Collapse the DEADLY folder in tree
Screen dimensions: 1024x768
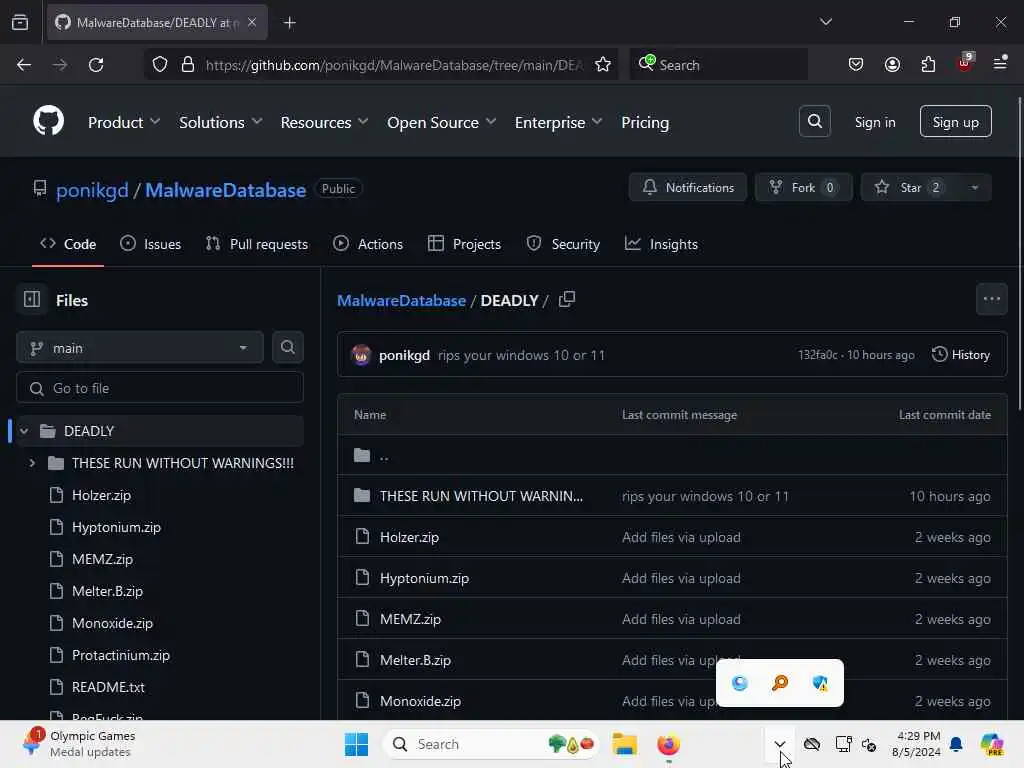[24, 431]
